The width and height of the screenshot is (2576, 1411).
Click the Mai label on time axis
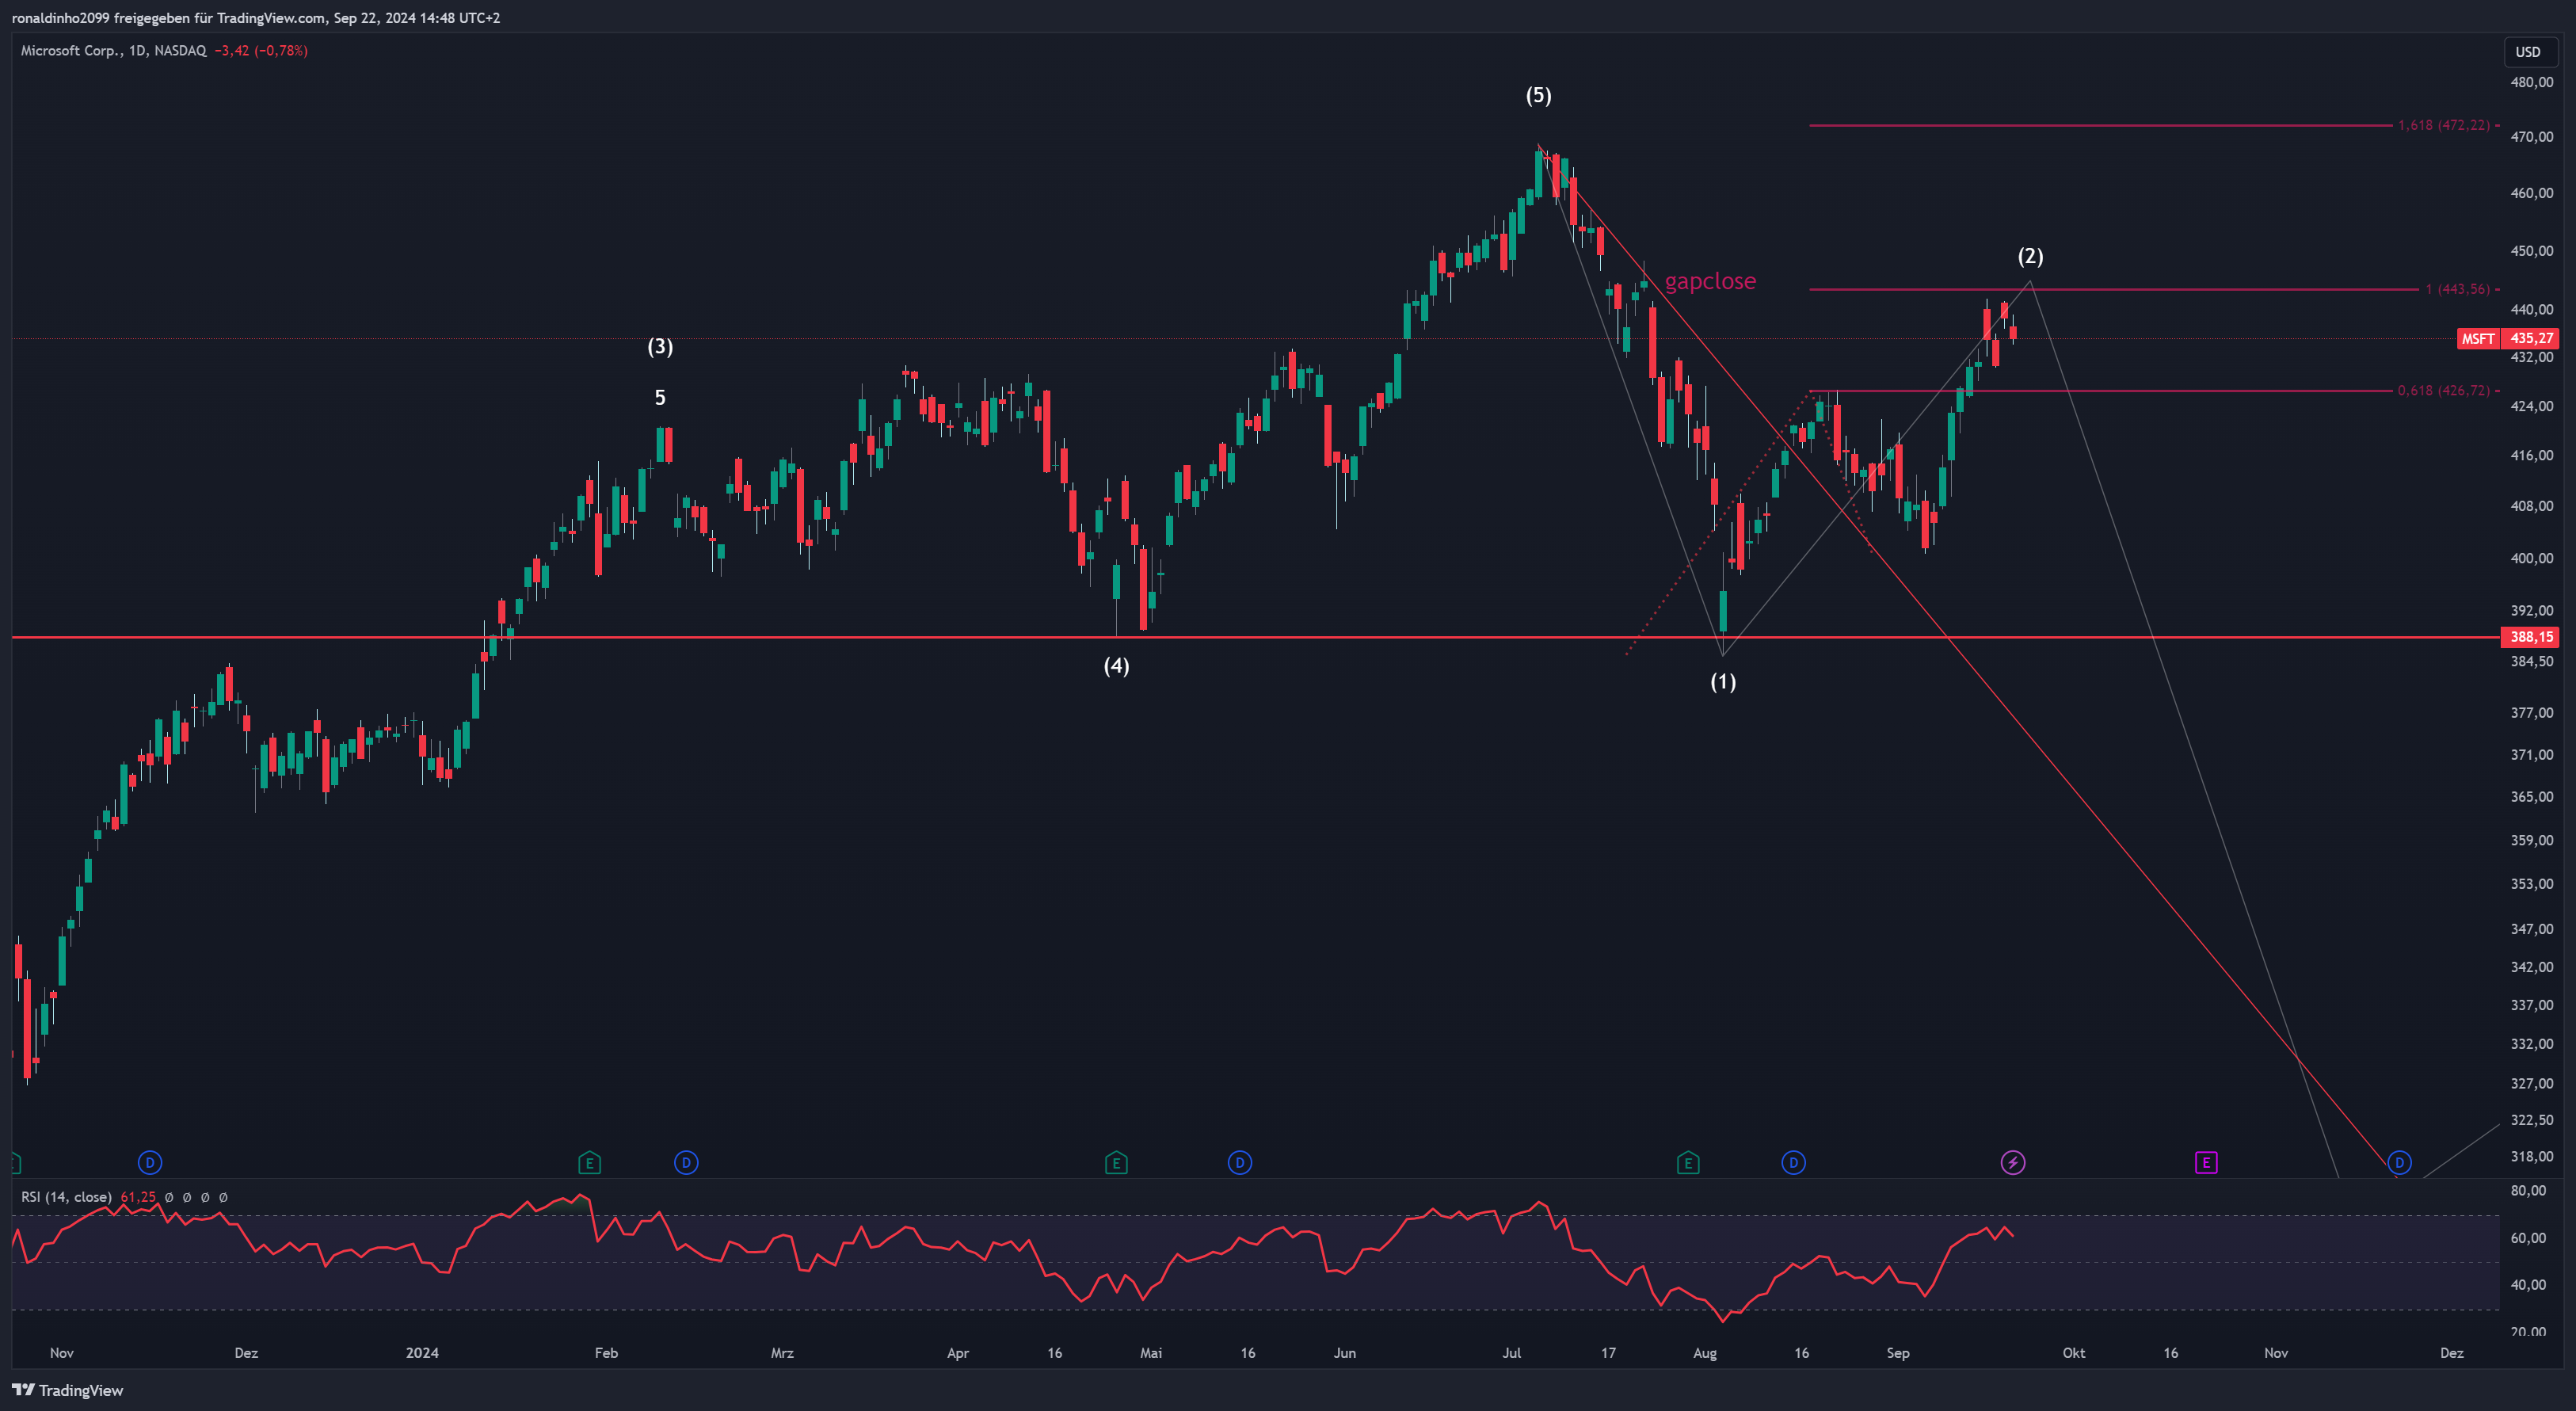(x=1151, y=1353)
